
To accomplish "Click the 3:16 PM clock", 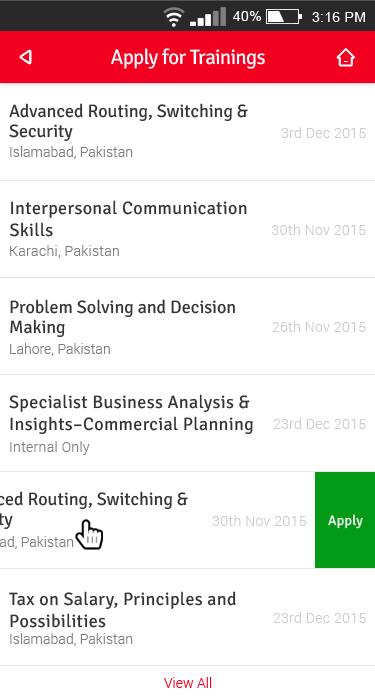I will (x=339, y=17).
